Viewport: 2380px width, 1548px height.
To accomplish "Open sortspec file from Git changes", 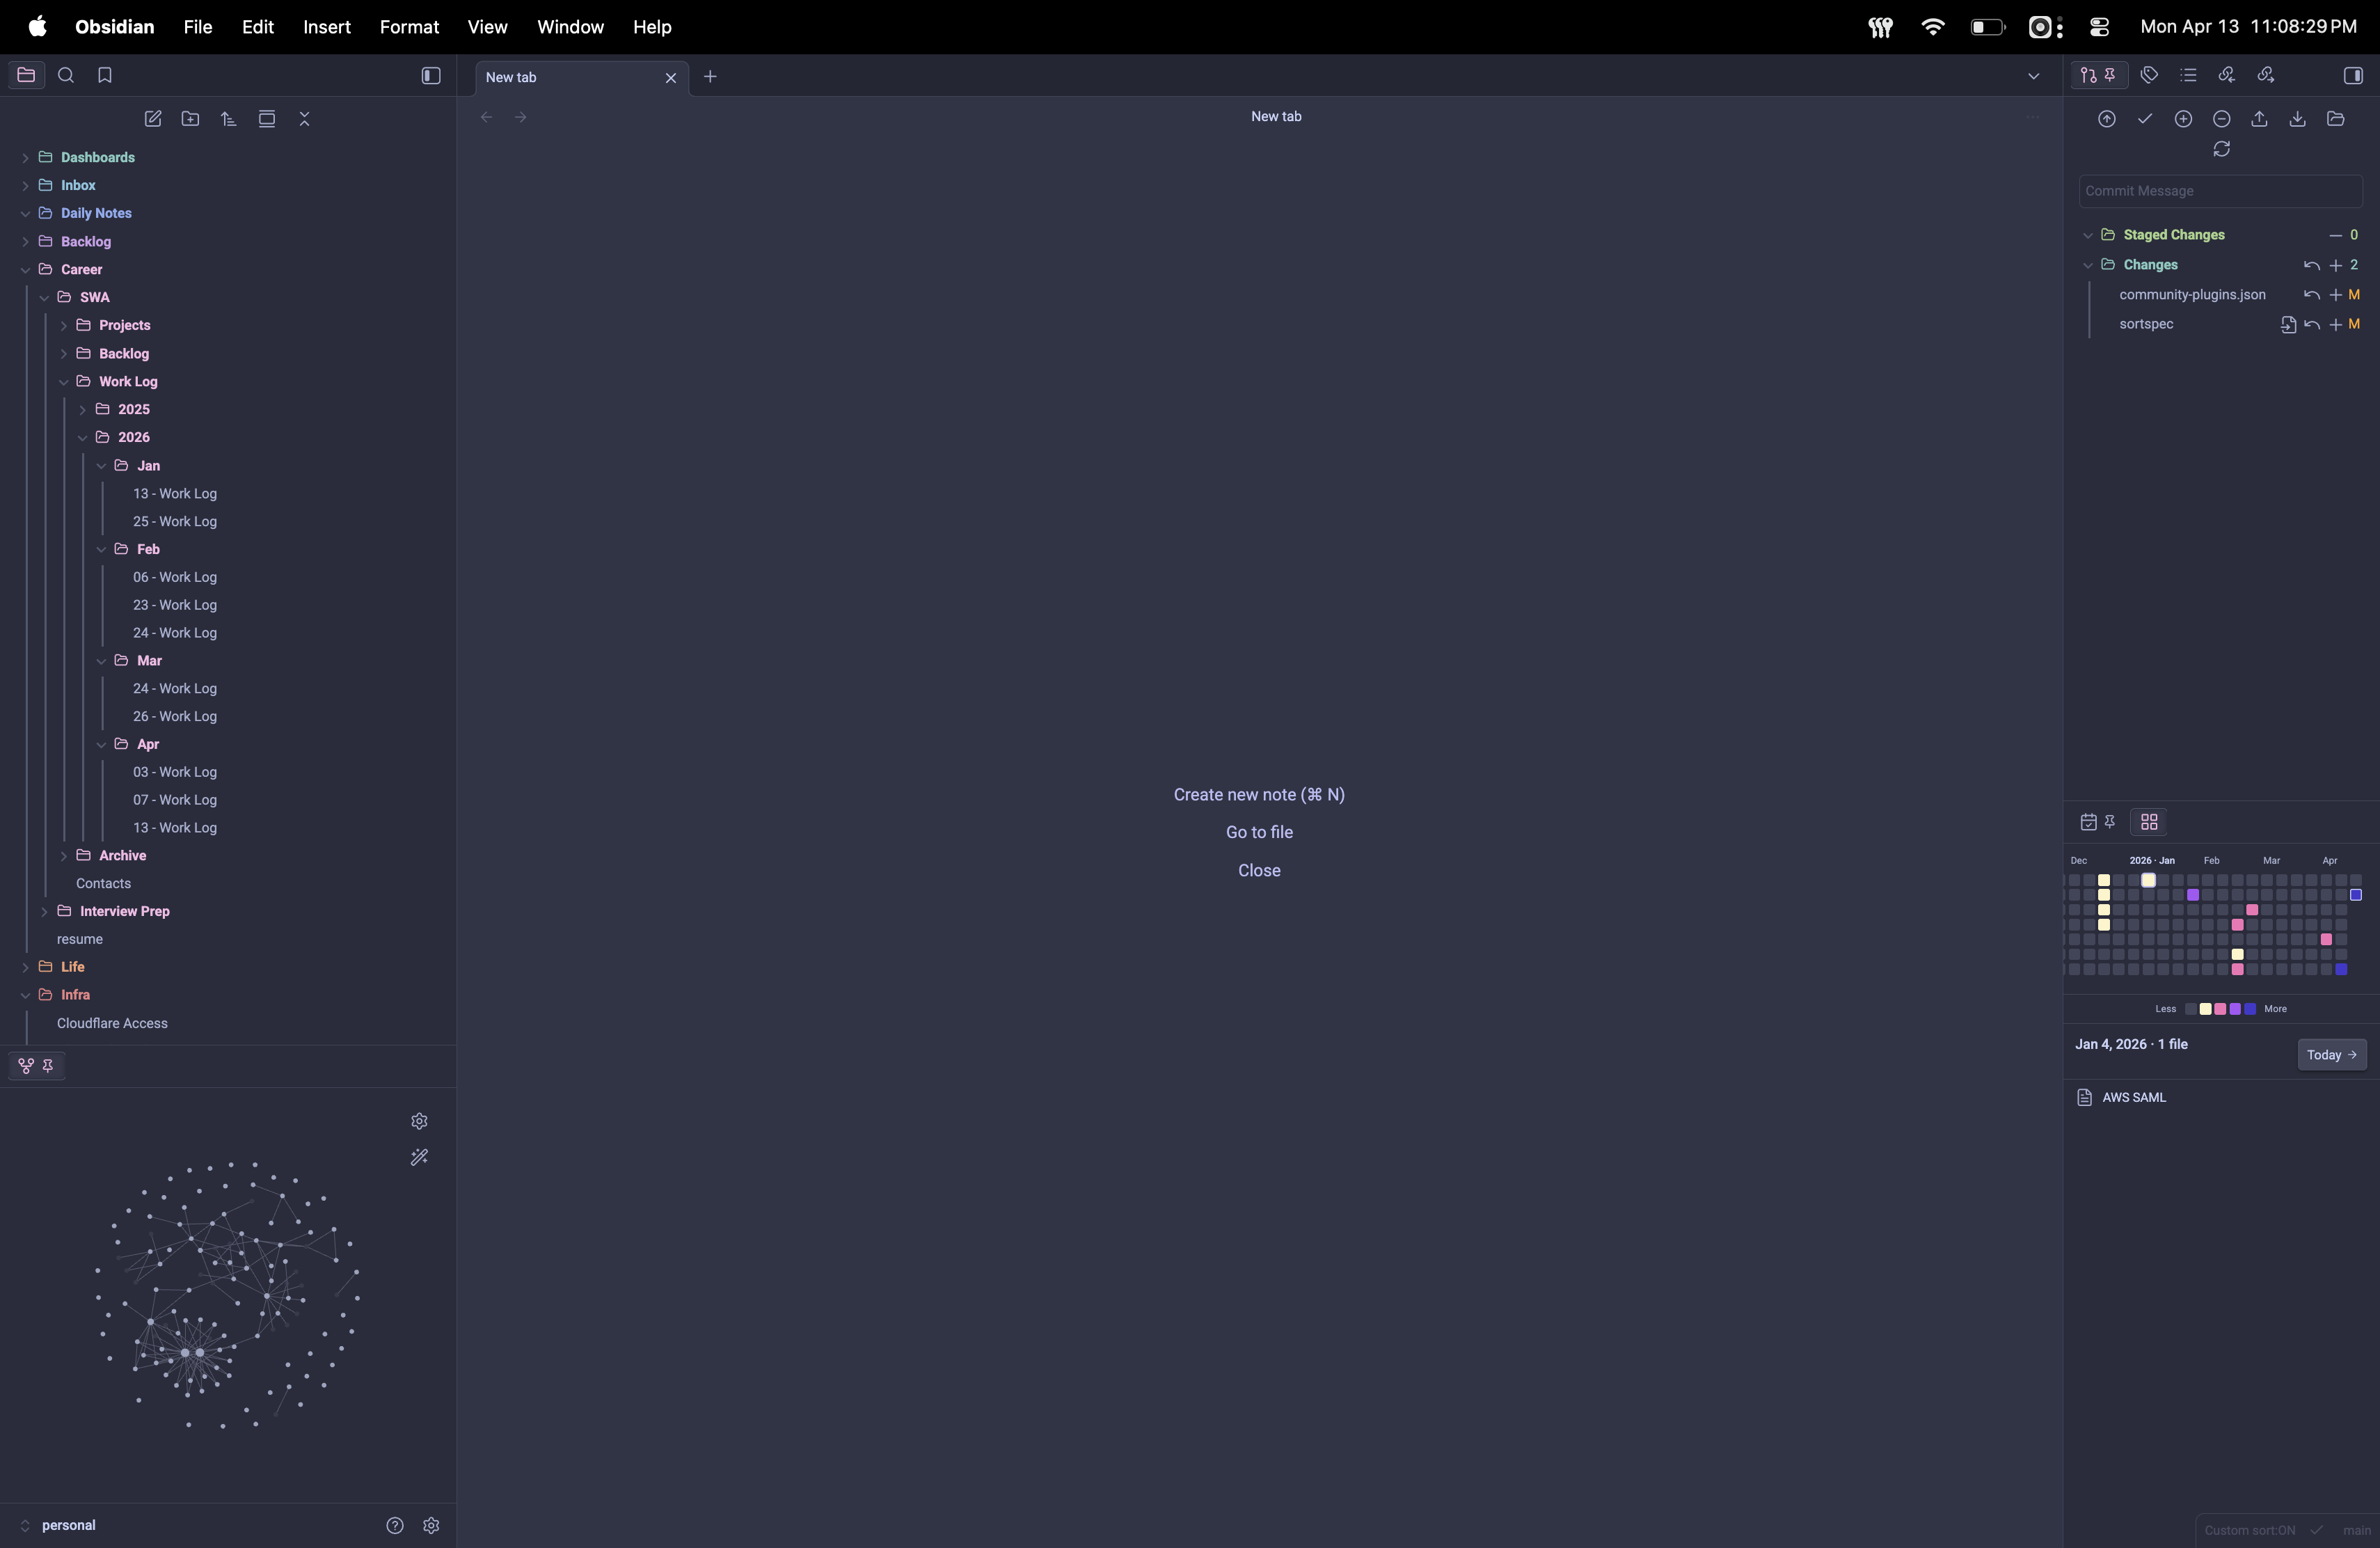I will 2288,325.
